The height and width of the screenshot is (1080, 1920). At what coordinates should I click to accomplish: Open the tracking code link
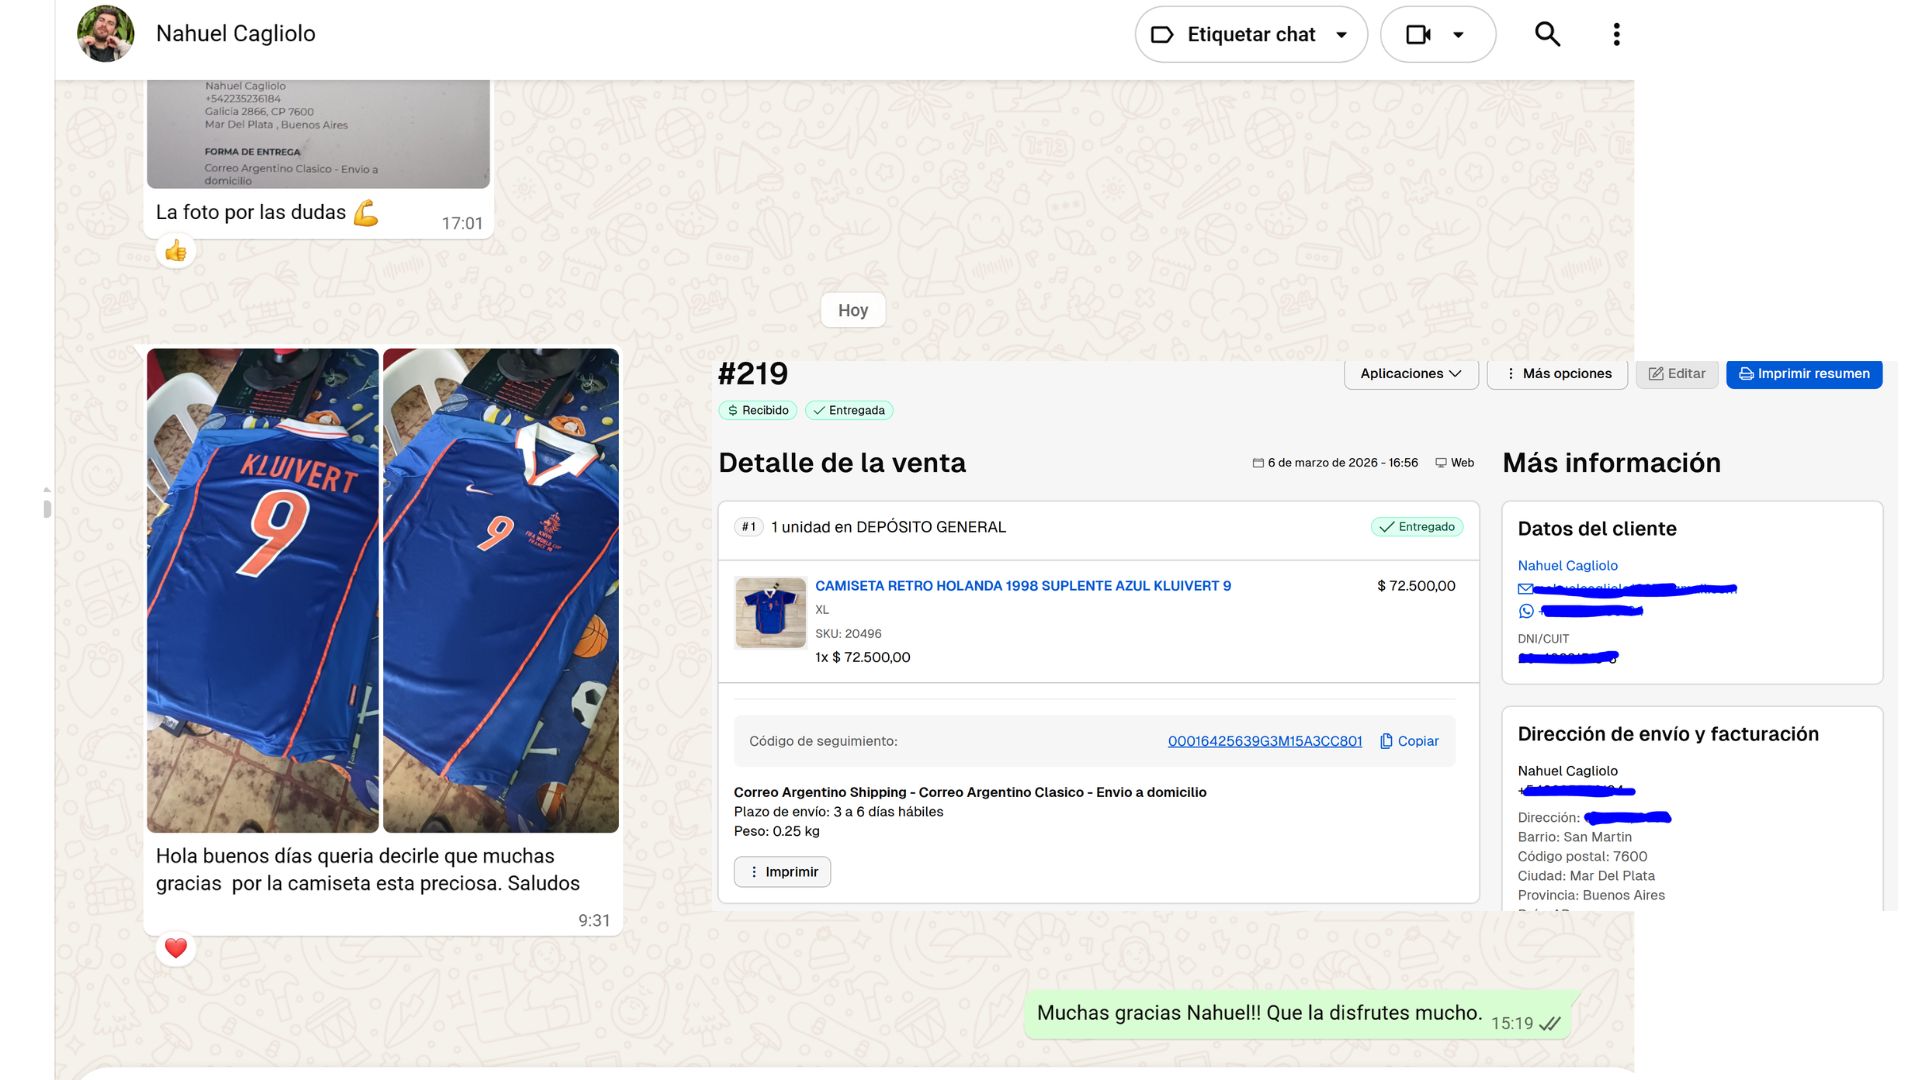click(1264, 741)
